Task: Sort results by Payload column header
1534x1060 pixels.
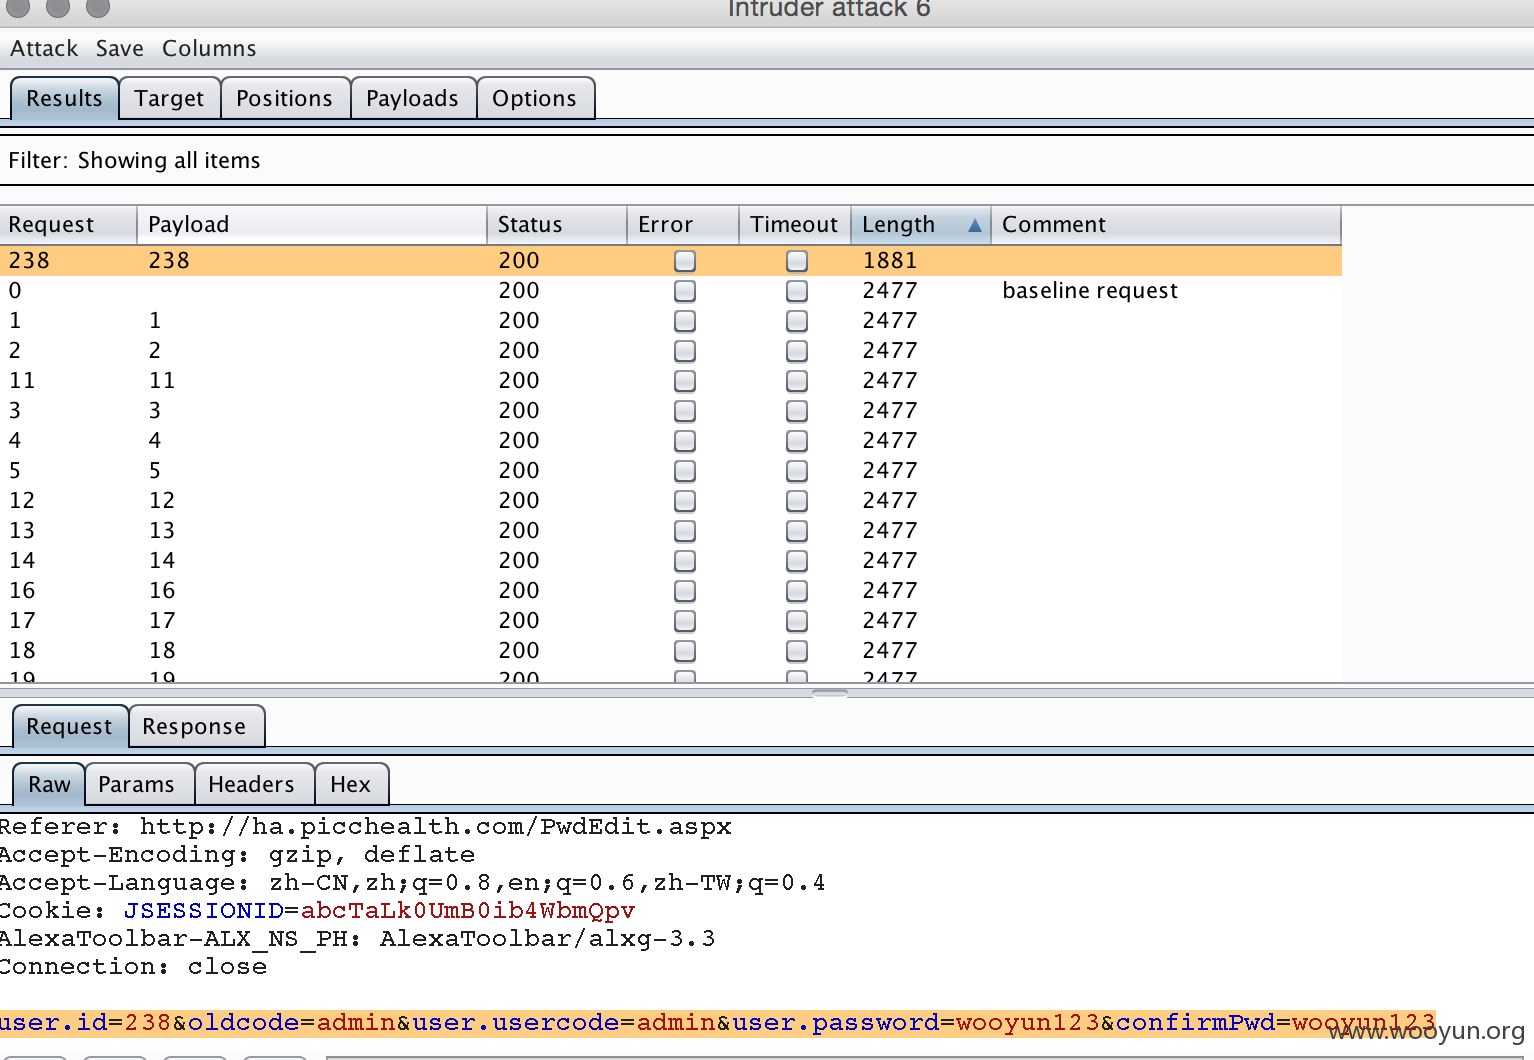Action: pos(312,224)
